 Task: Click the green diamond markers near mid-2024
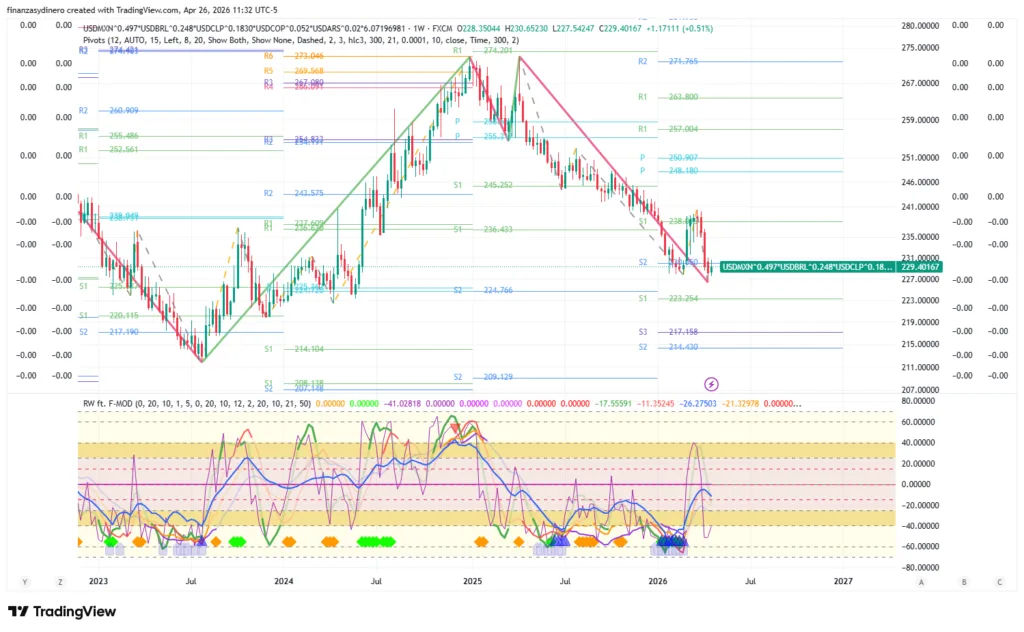pyautogui.click(x=374, y=542)
